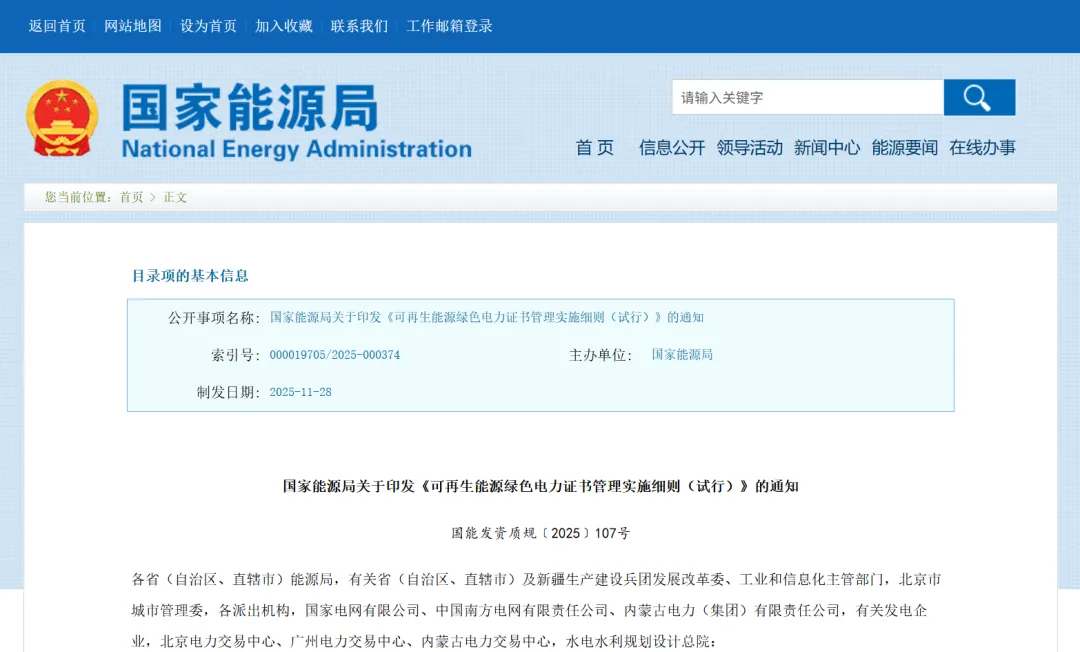Click the national emblem logo
The image size is (1080, 652).
(x=62, y=117)
